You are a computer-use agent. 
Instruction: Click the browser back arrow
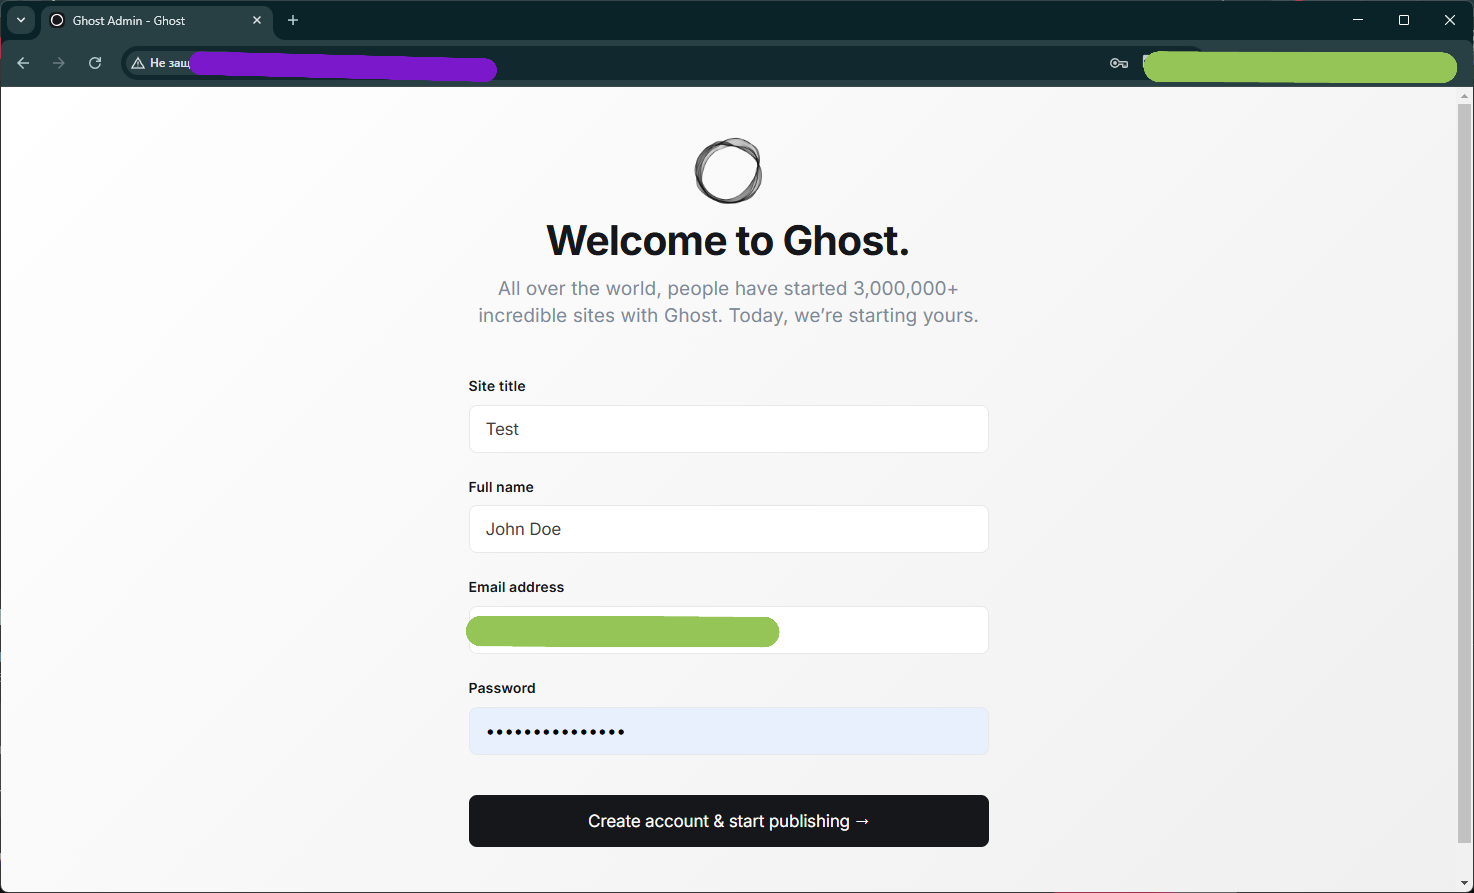tap(23, 63)
